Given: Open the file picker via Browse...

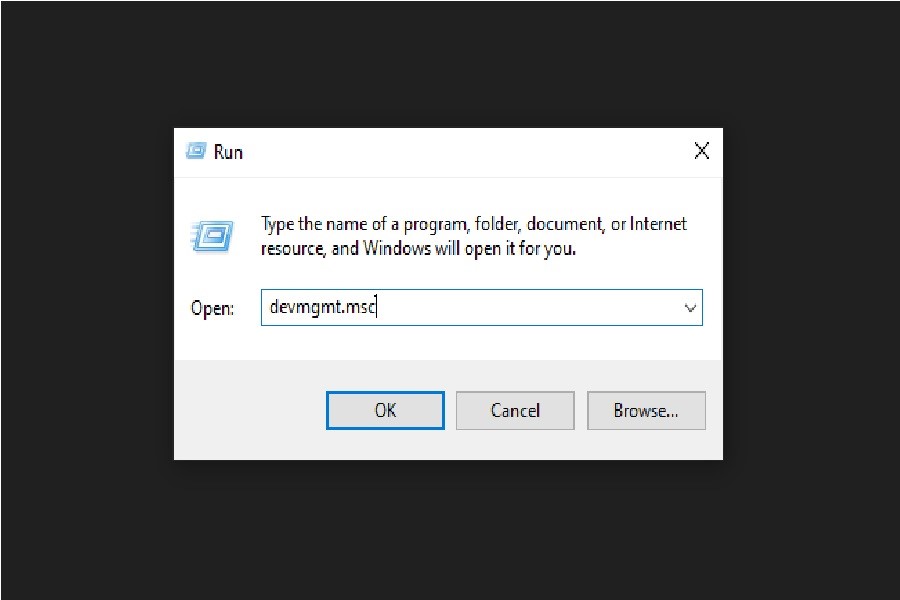Looking at the screenshot, I should (x=646, y=410).
